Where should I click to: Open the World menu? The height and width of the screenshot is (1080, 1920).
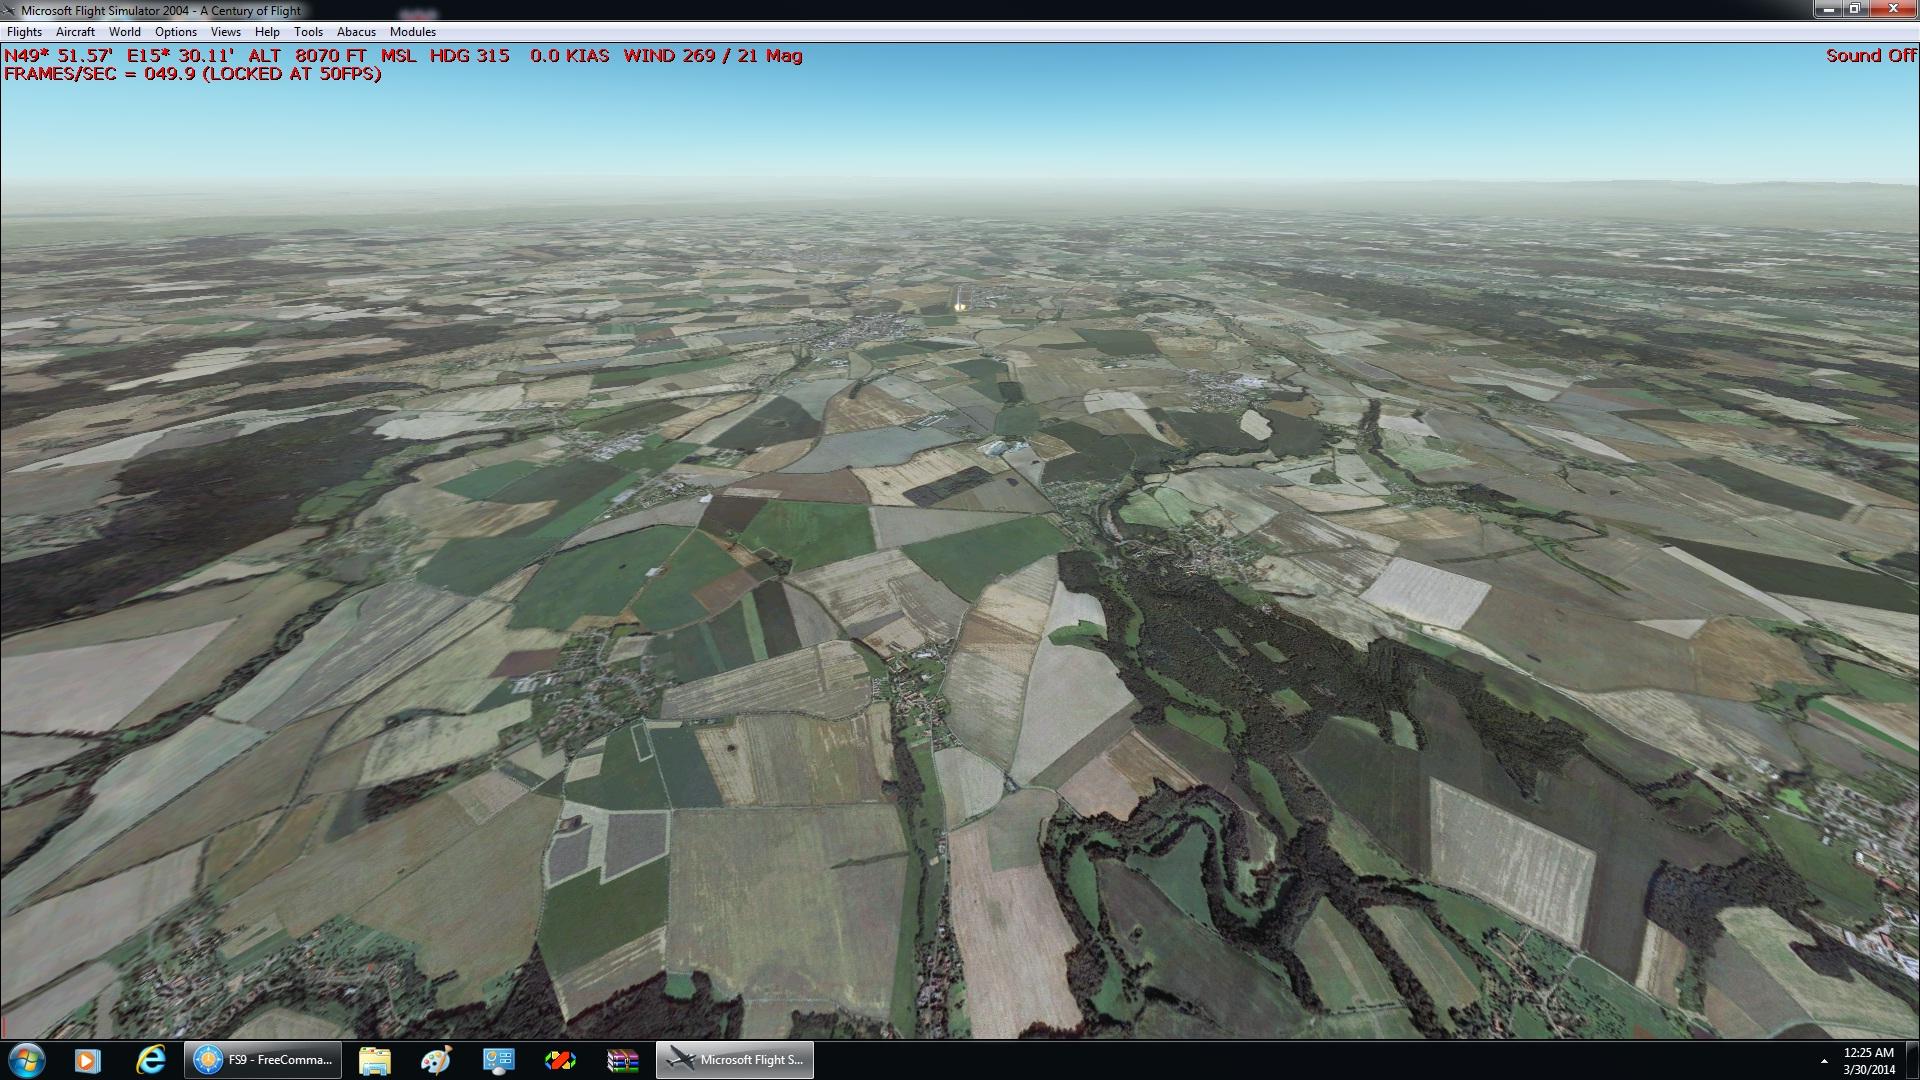[125, 32]
